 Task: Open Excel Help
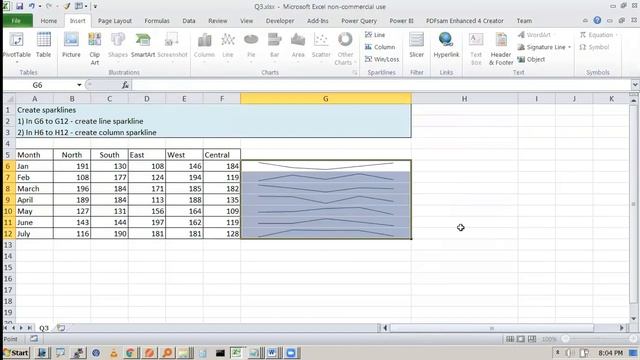(597, 20)
